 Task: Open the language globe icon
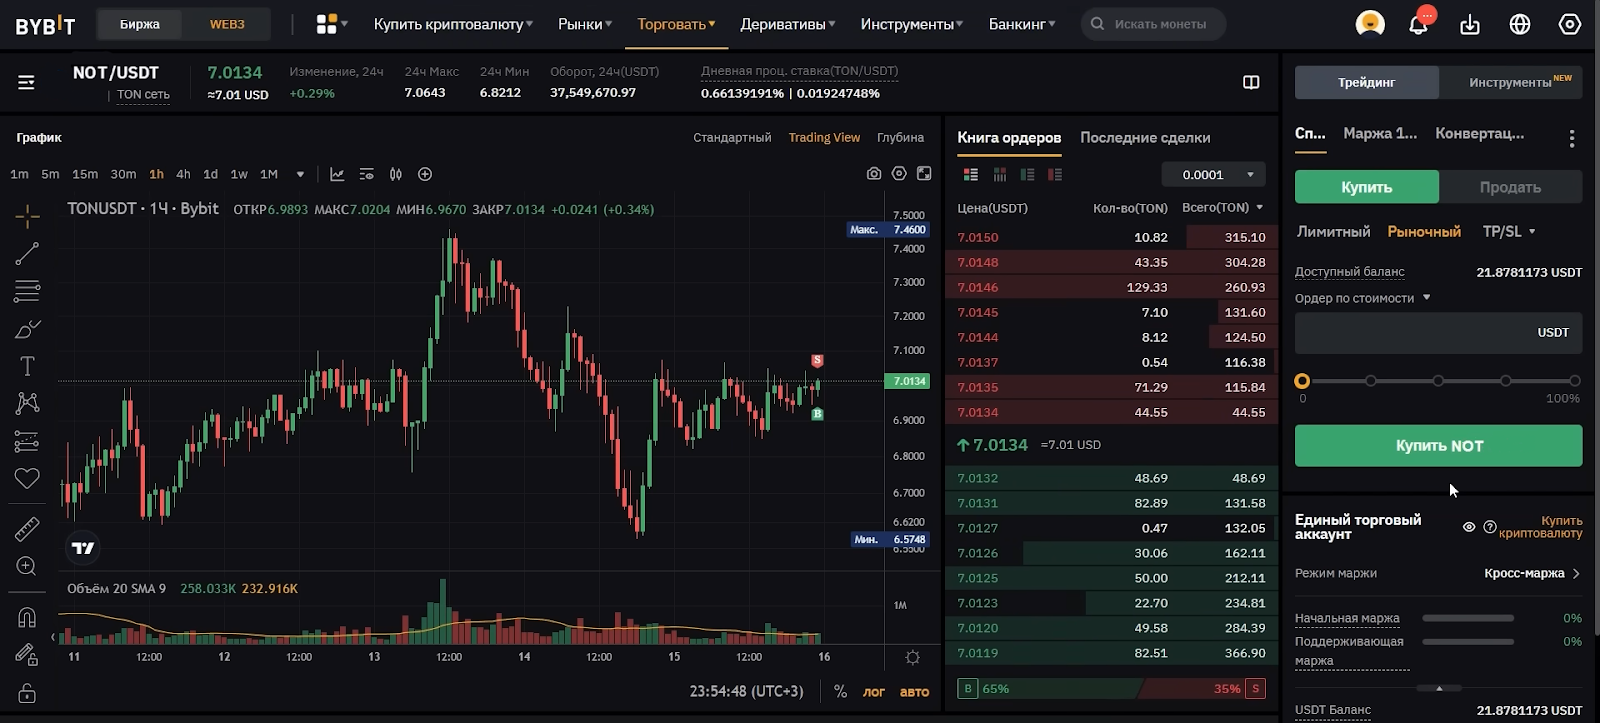coord(1520,24)
